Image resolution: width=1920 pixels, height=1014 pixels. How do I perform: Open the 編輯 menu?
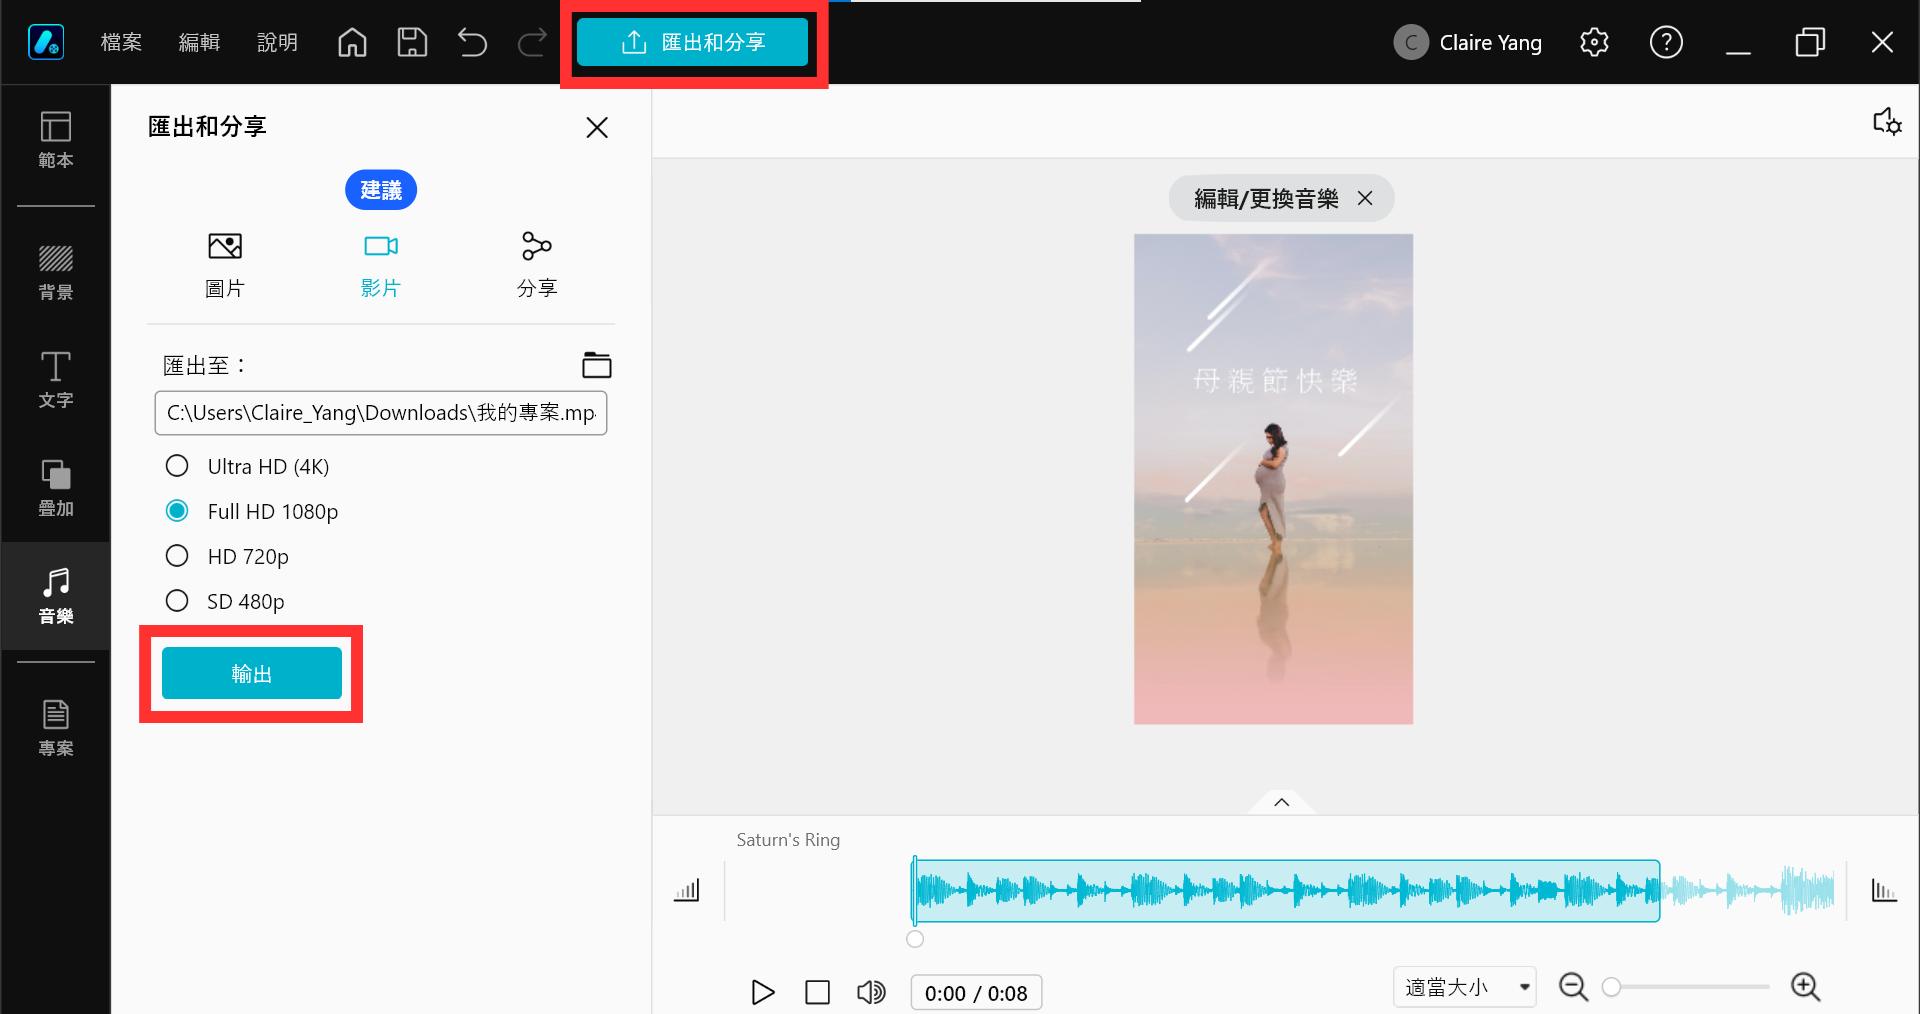[x=198, y=42]
